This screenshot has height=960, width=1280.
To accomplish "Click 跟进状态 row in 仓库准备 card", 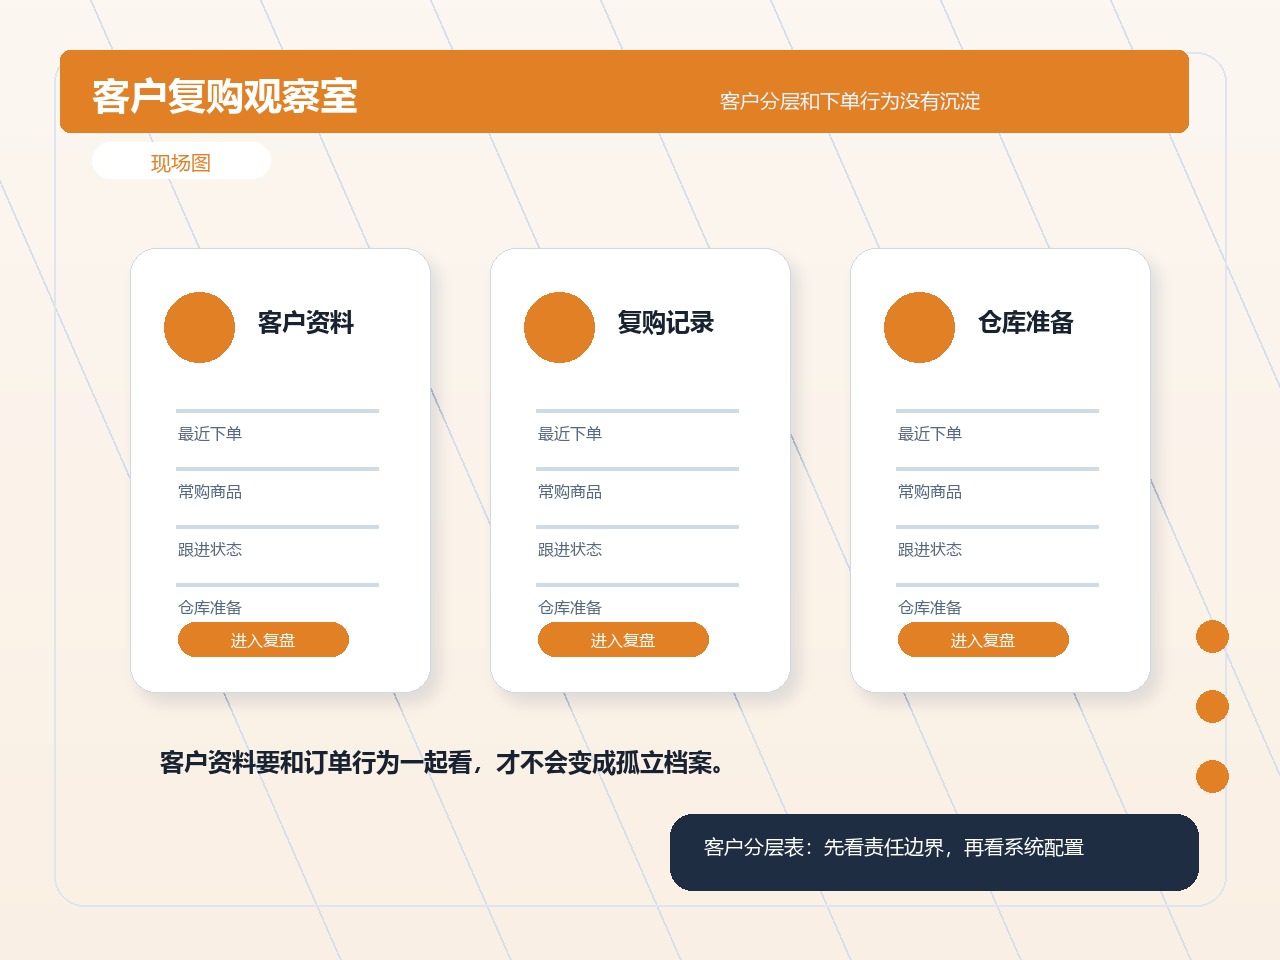I will tap(997, 549).
